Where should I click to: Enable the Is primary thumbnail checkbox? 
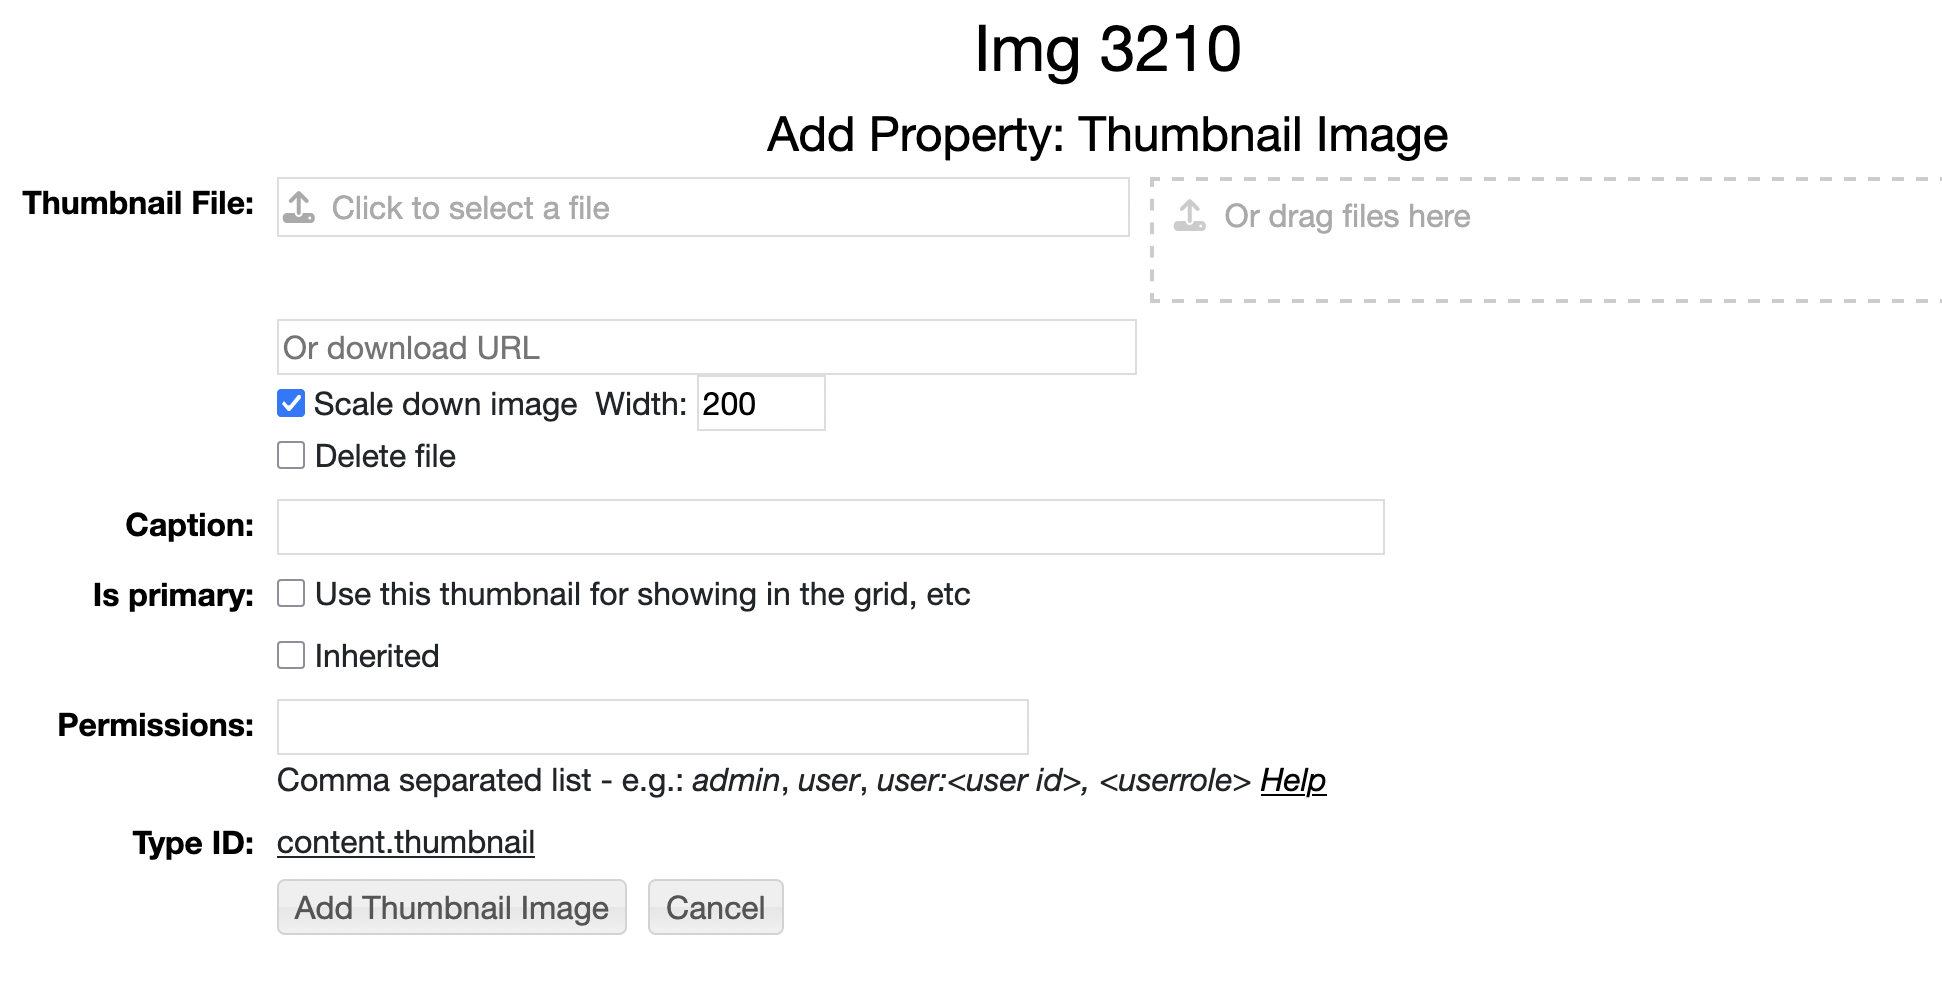tap(291, 594)
